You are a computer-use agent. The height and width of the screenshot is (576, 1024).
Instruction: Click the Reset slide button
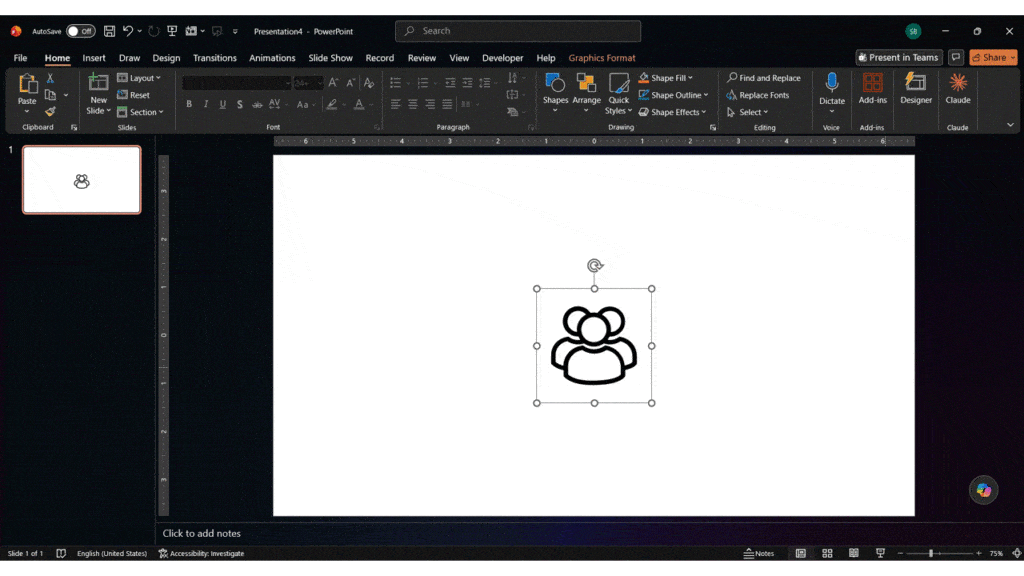click(x=133, y=95)
